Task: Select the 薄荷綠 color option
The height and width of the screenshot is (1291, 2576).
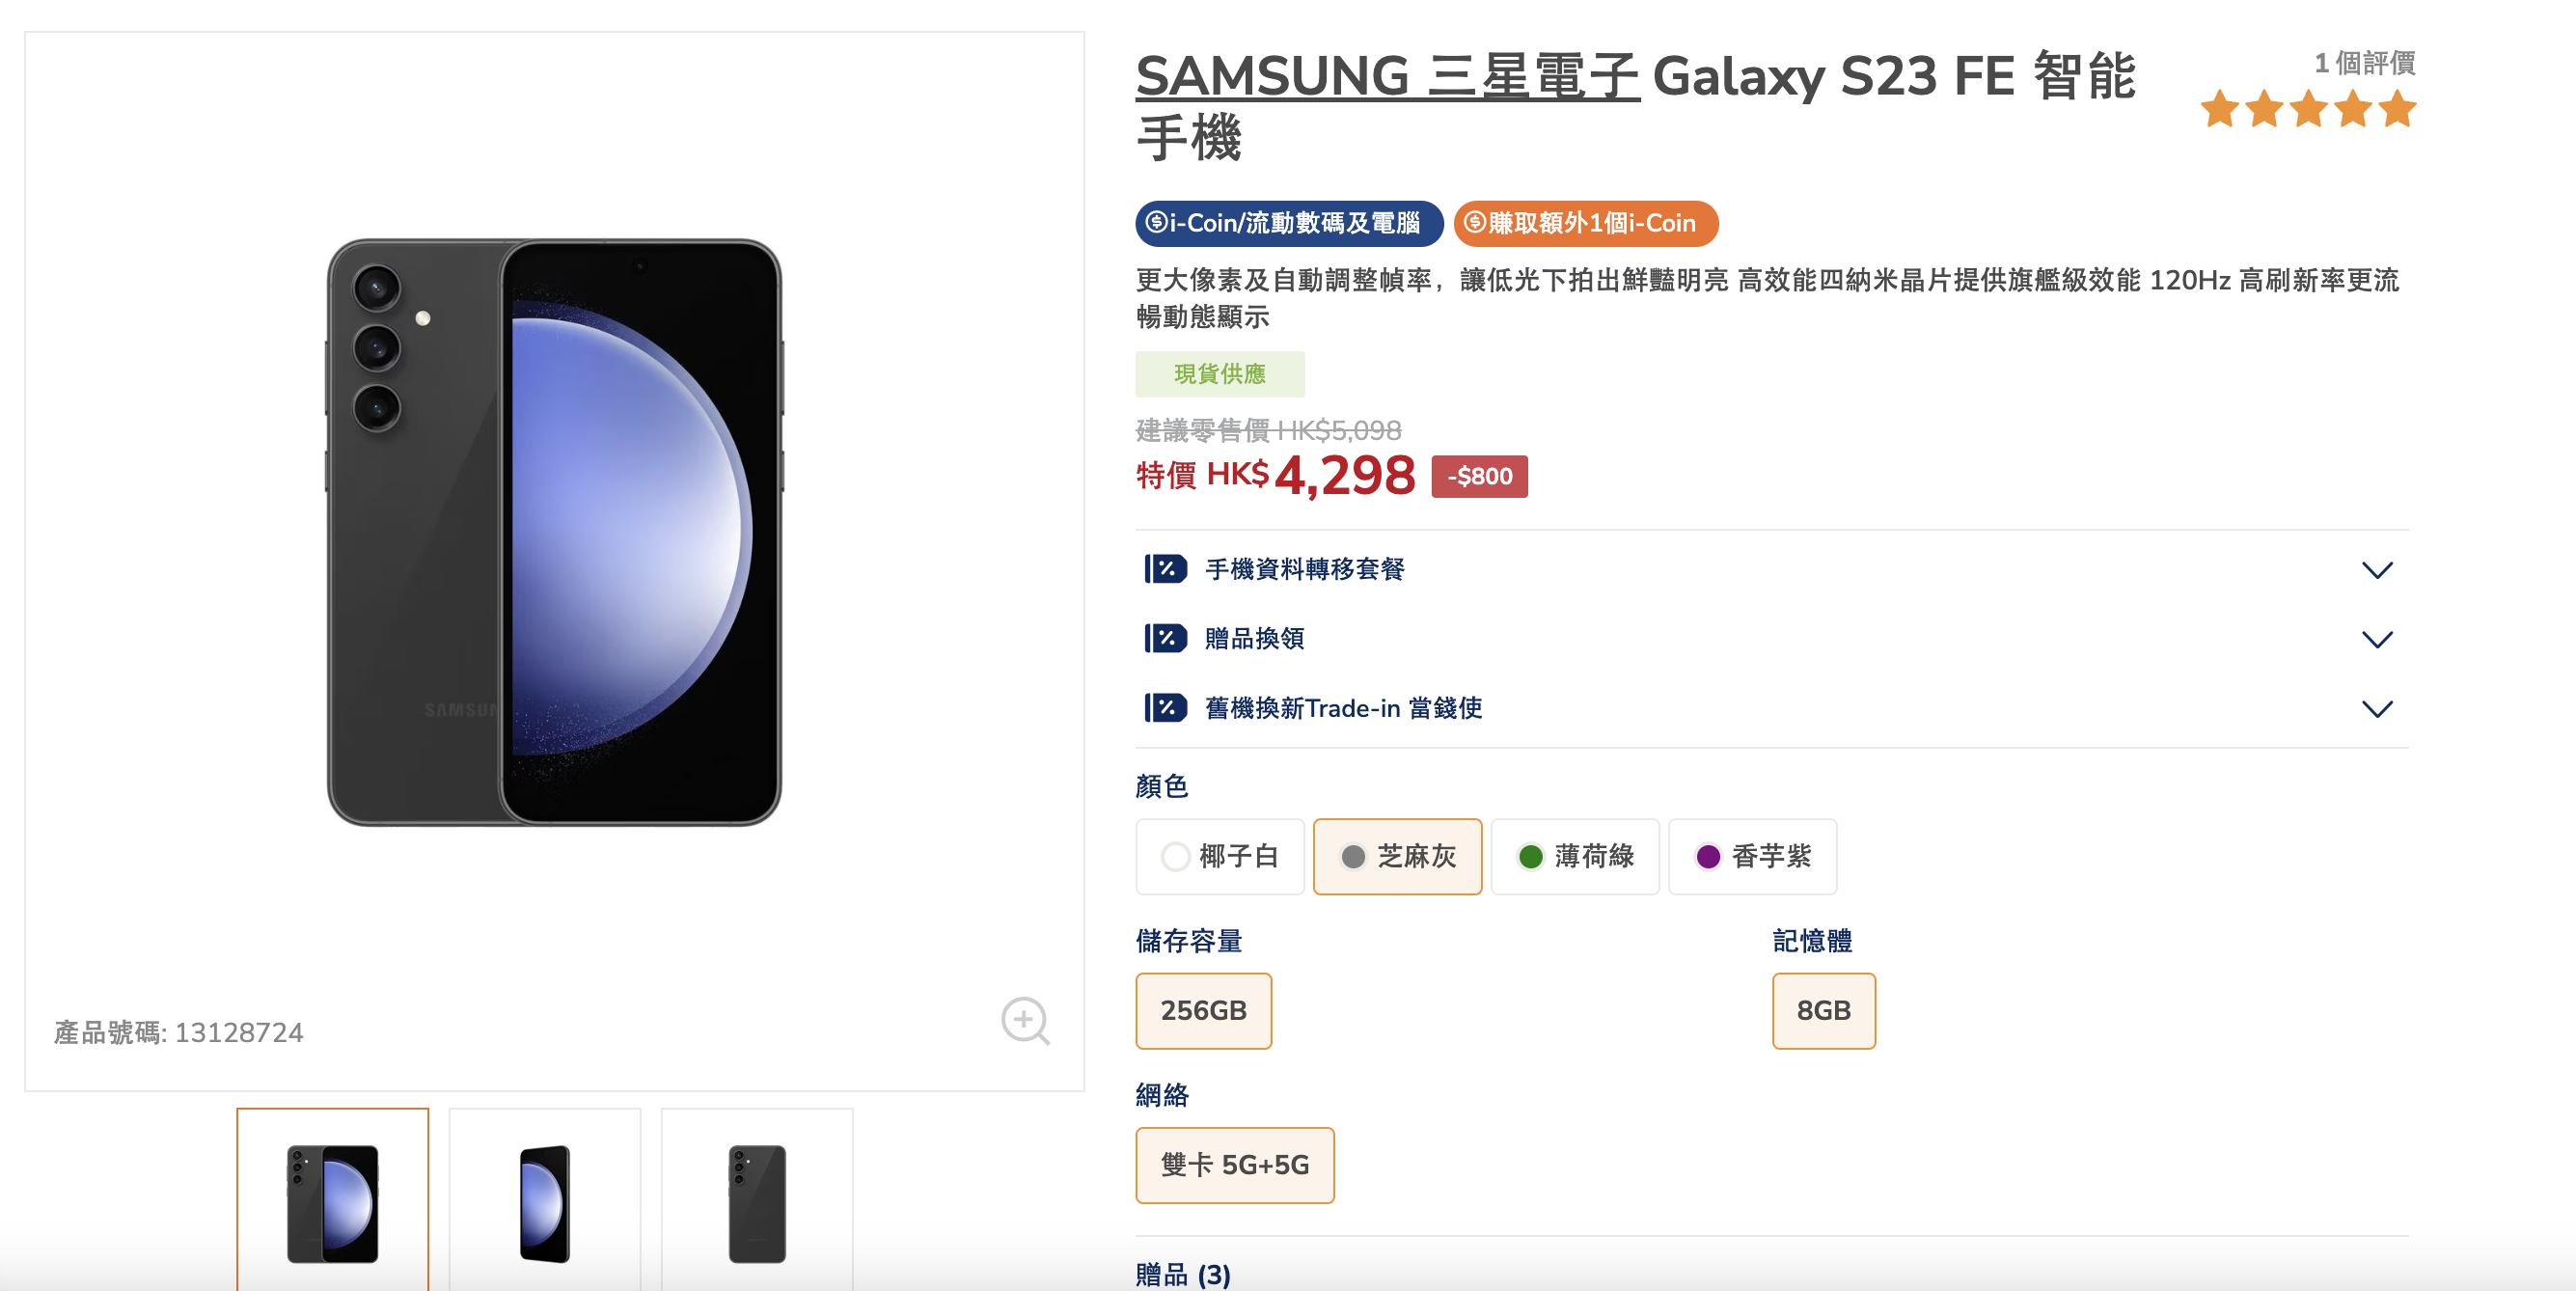Action: pyautogui.click(x=1575, y=856)
